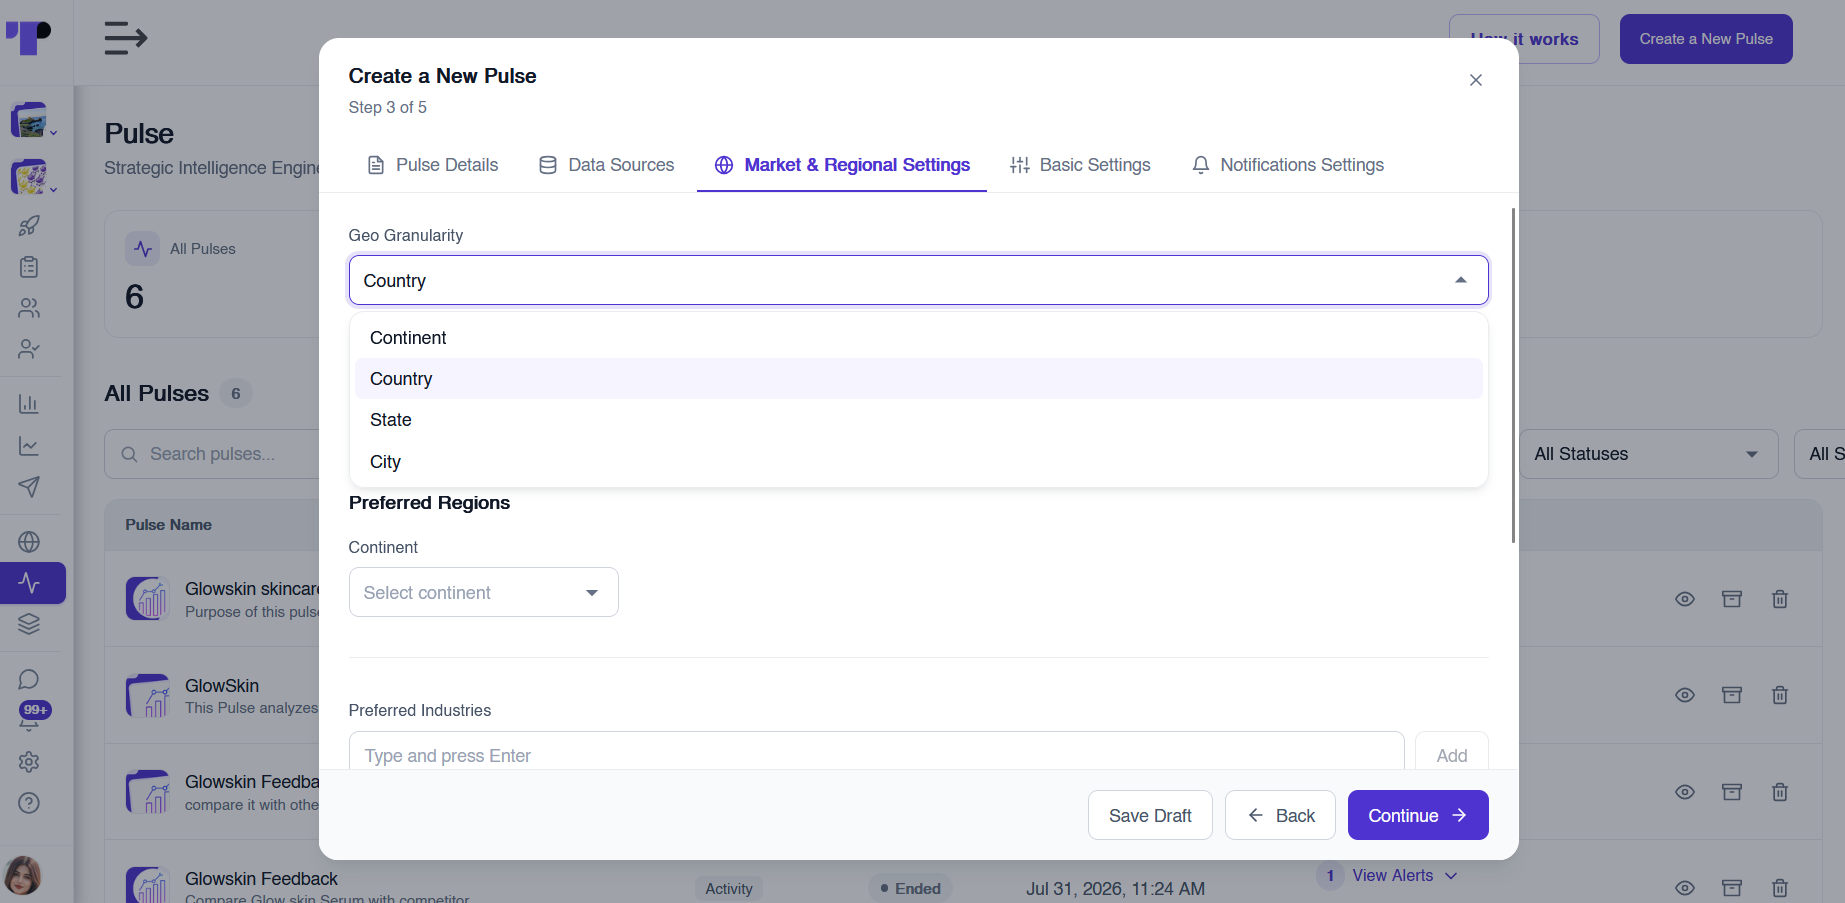
Task: Open the globe icon in the sidebar
Action: 29,542
